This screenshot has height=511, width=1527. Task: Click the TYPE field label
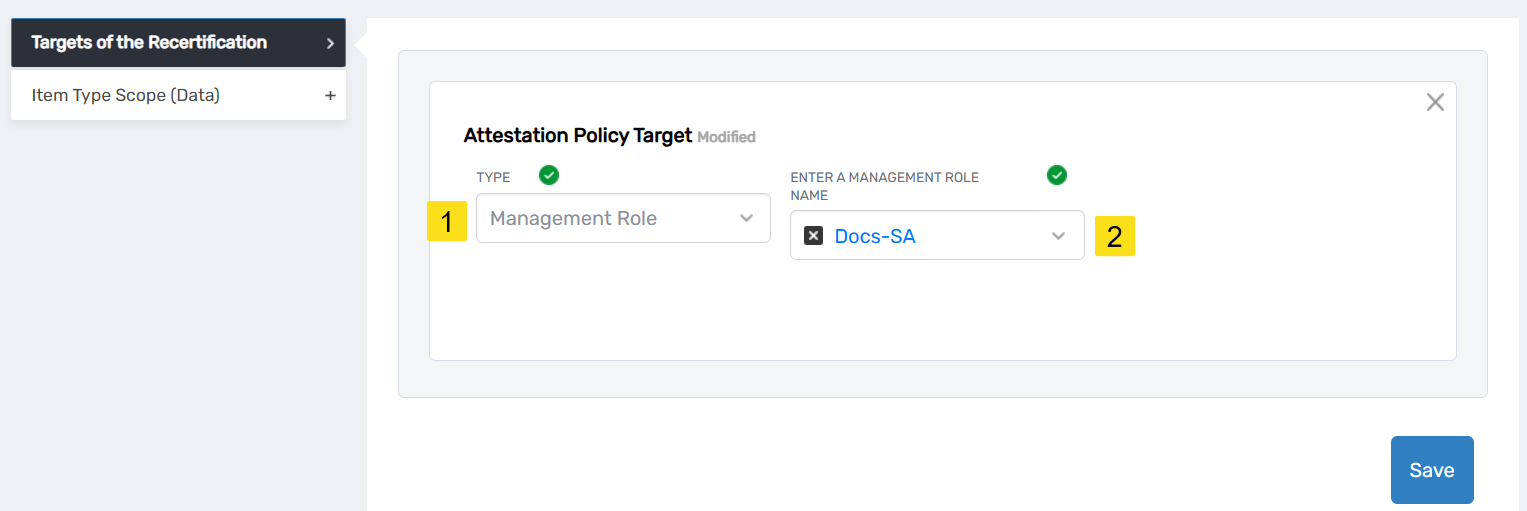(x=493, y=178)
